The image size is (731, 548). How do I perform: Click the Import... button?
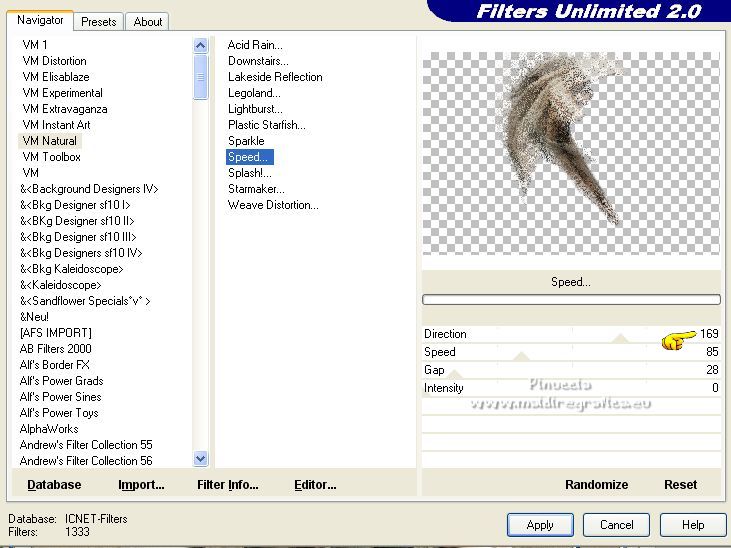(141, 485)
